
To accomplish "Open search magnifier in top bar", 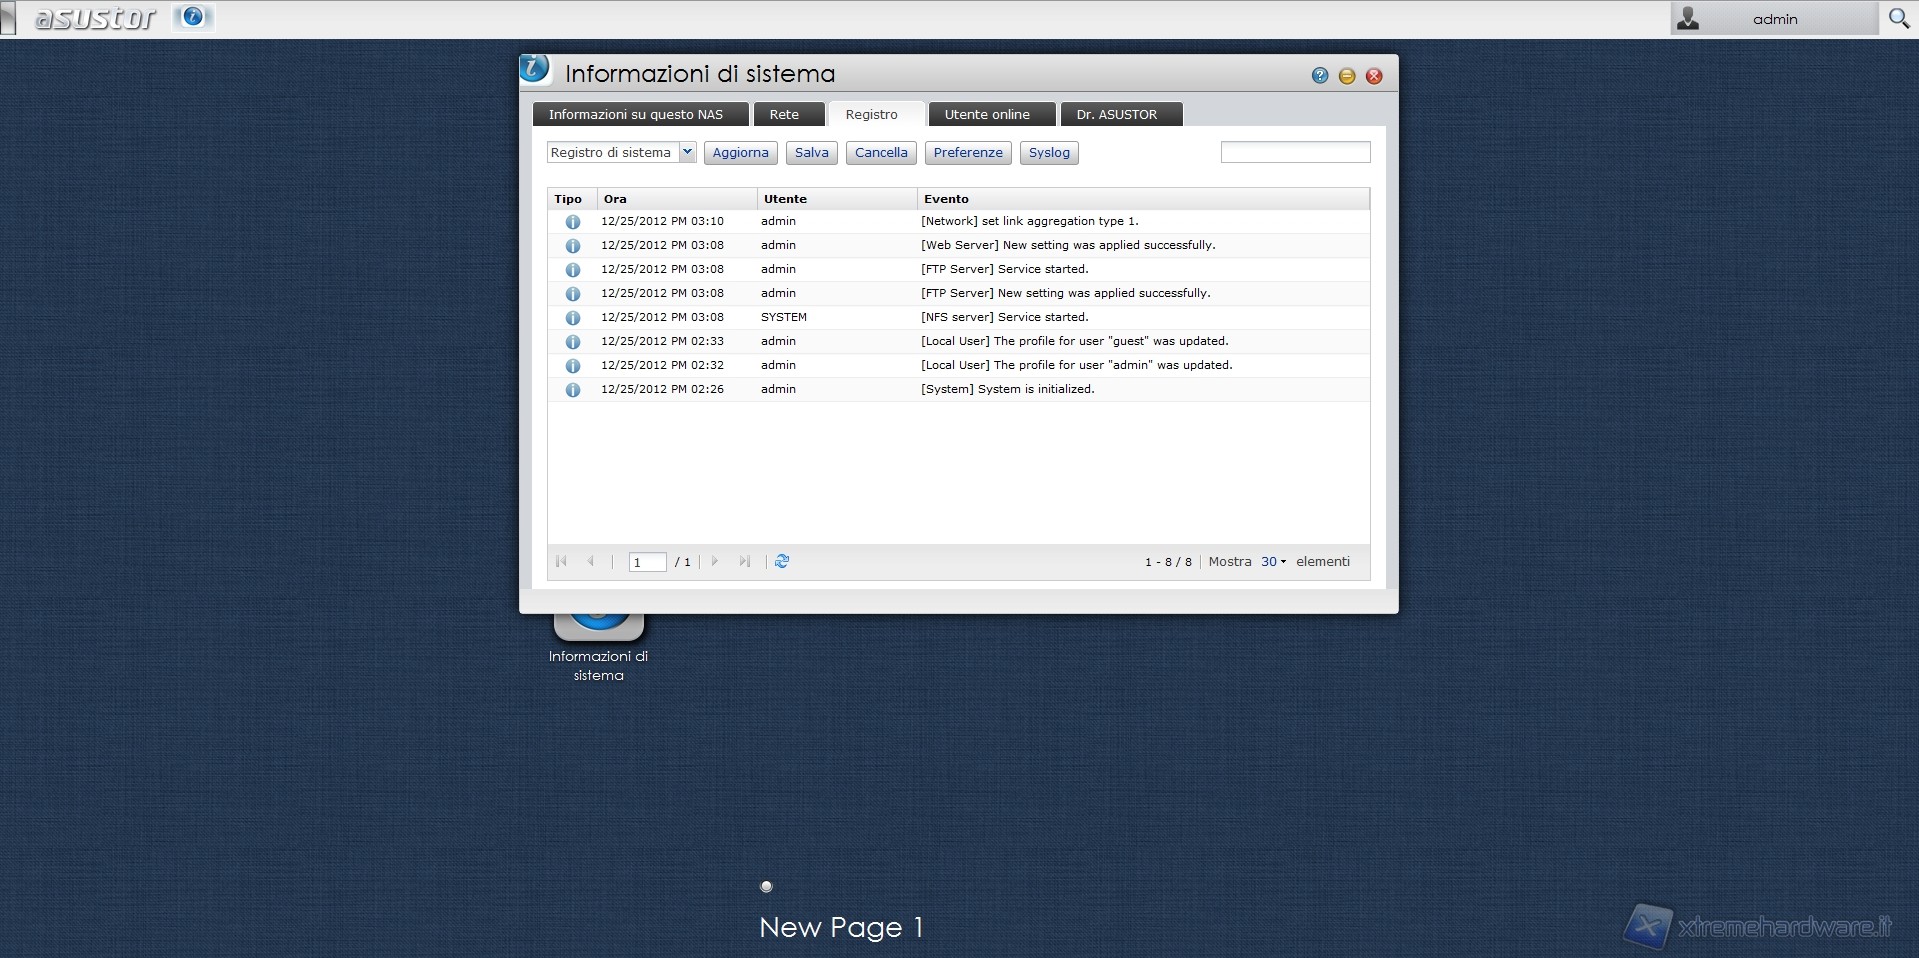I will click(x=1898, y=18).
